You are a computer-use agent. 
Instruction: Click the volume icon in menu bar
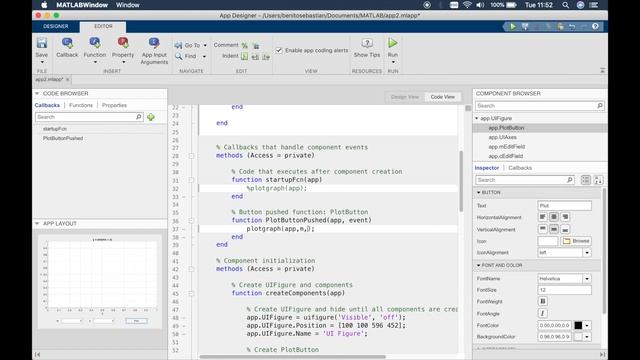(x=480, y=5)
